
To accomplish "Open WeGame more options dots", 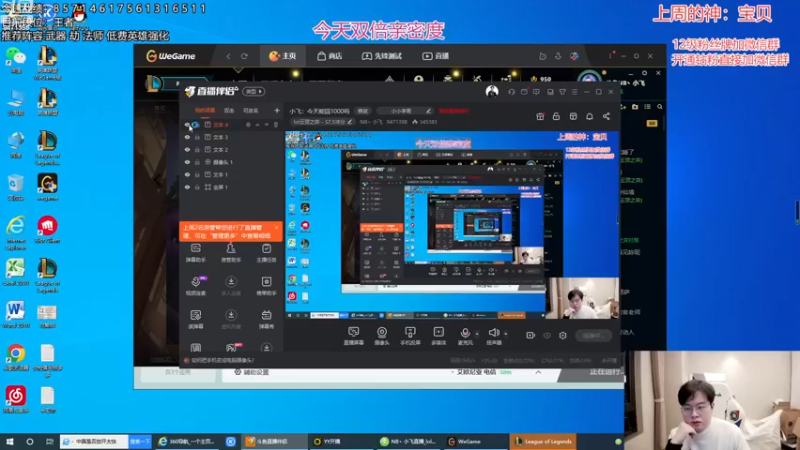I will click(610, 56).
